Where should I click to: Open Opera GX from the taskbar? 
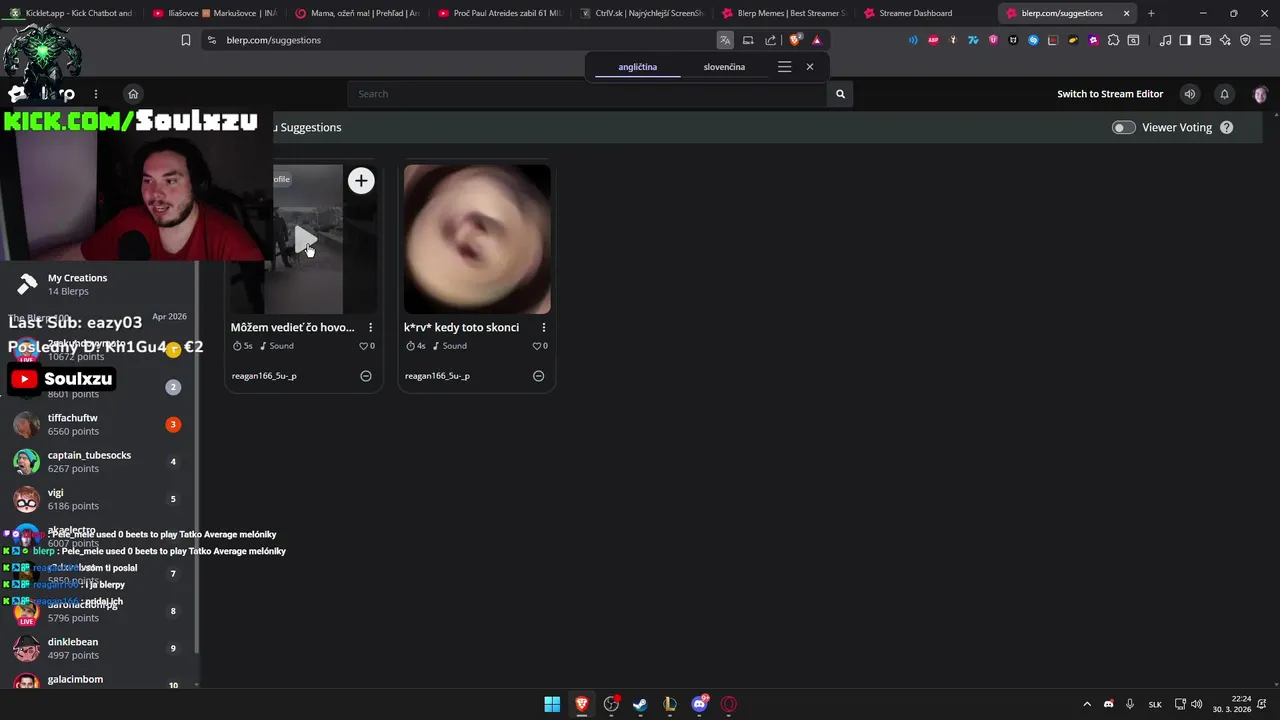click(x=729, y=704)
